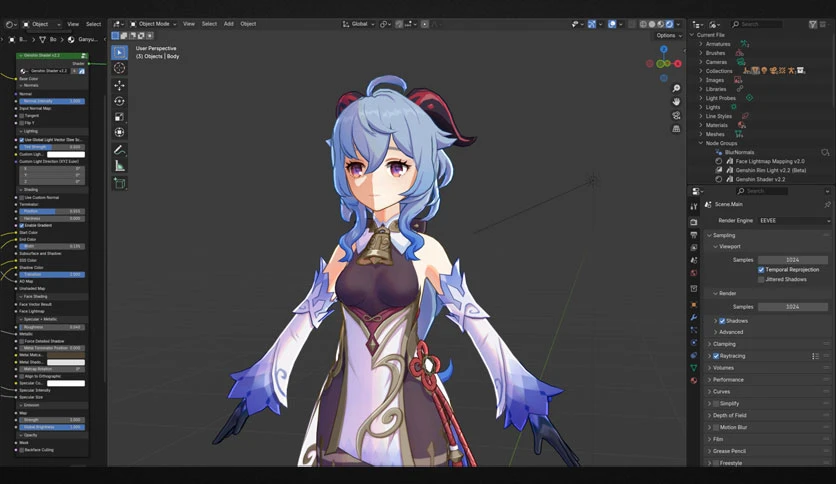
Task: Switch to material preview shading
Action: [661, 24]
